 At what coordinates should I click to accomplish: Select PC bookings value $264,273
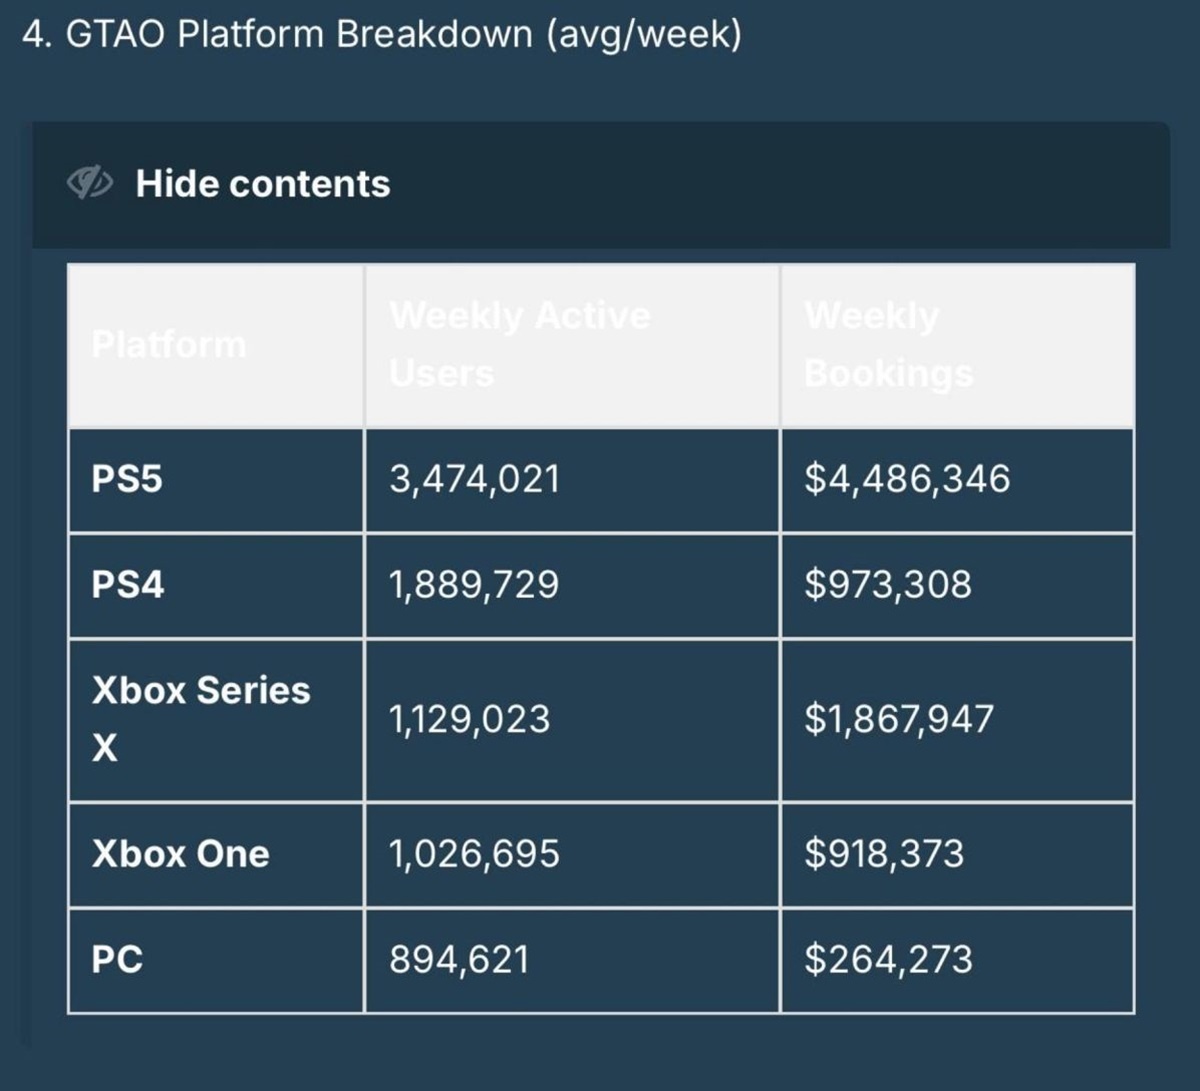(888, 958)
